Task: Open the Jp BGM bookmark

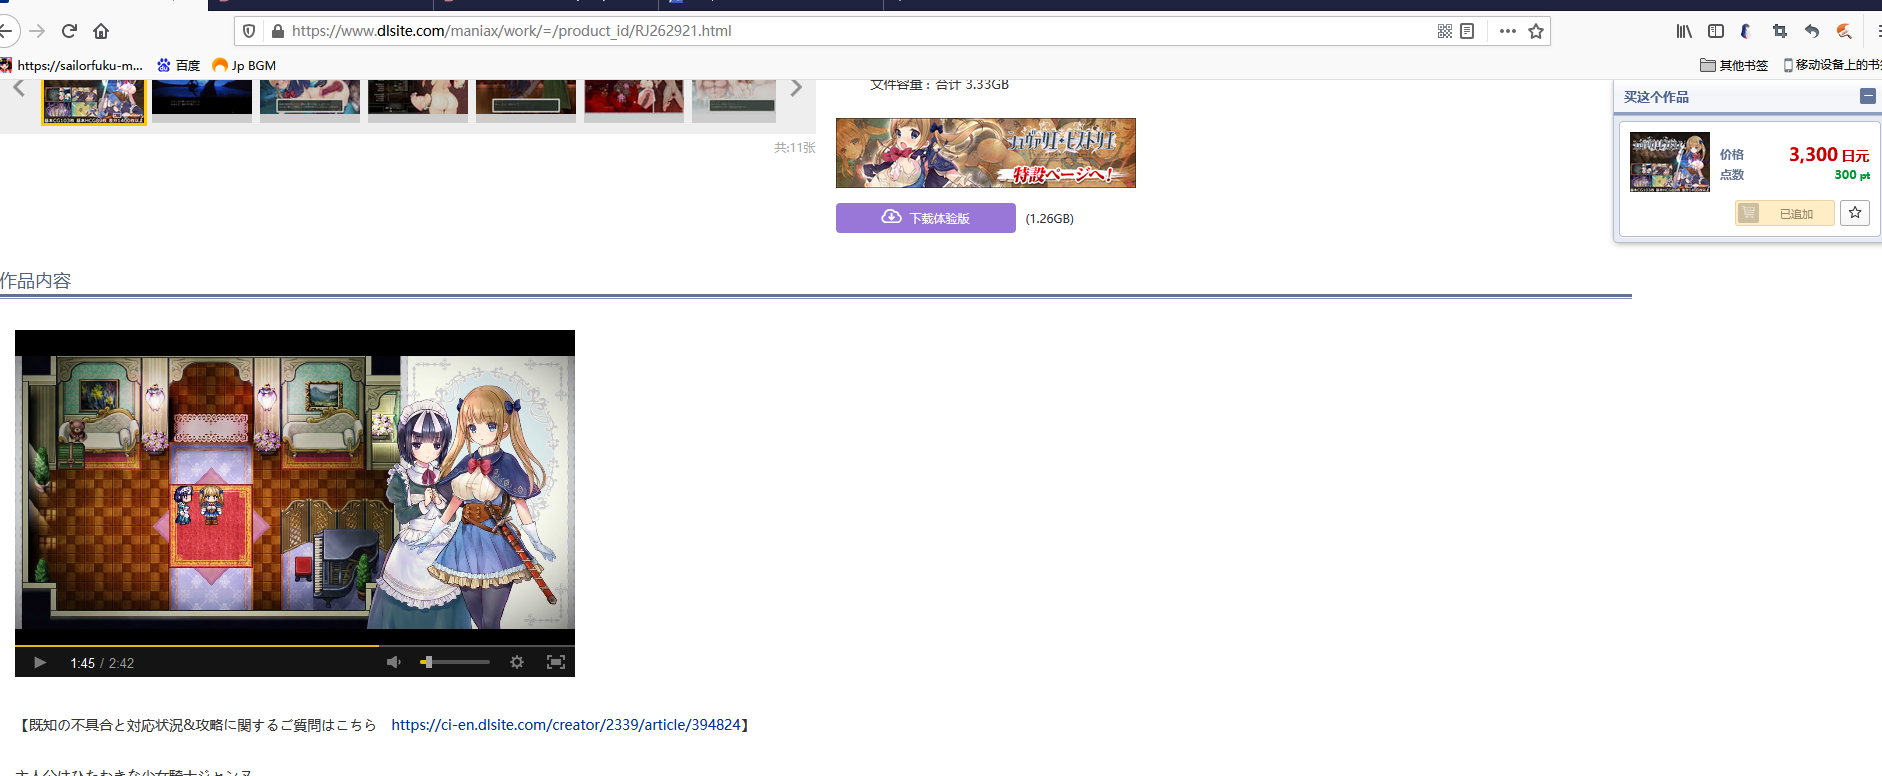Action: tap(244, 65)
